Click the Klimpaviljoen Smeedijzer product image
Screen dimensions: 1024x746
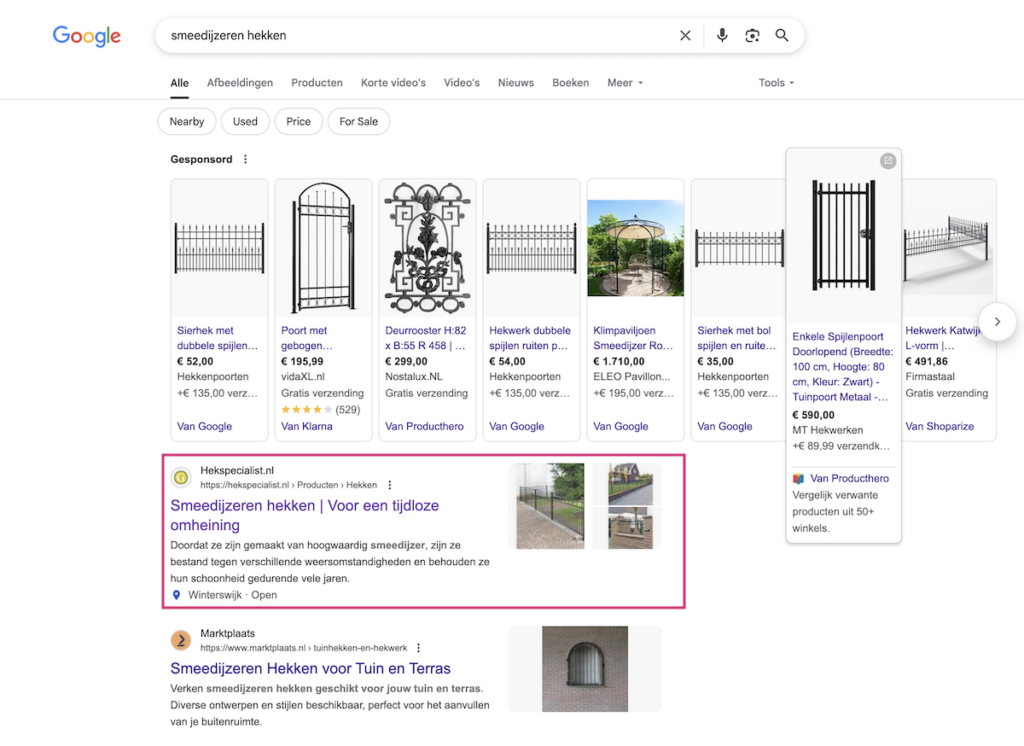[636, 248]
